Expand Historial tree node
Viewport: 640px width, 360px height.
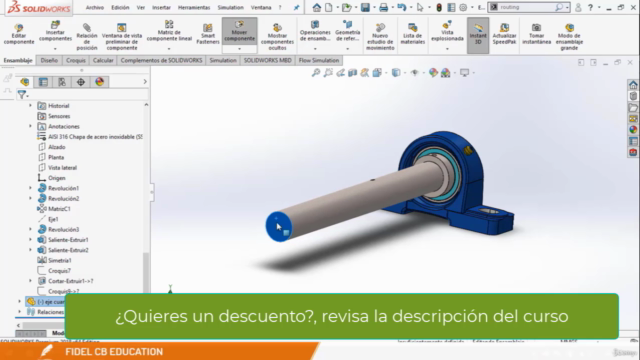[30, 106]
